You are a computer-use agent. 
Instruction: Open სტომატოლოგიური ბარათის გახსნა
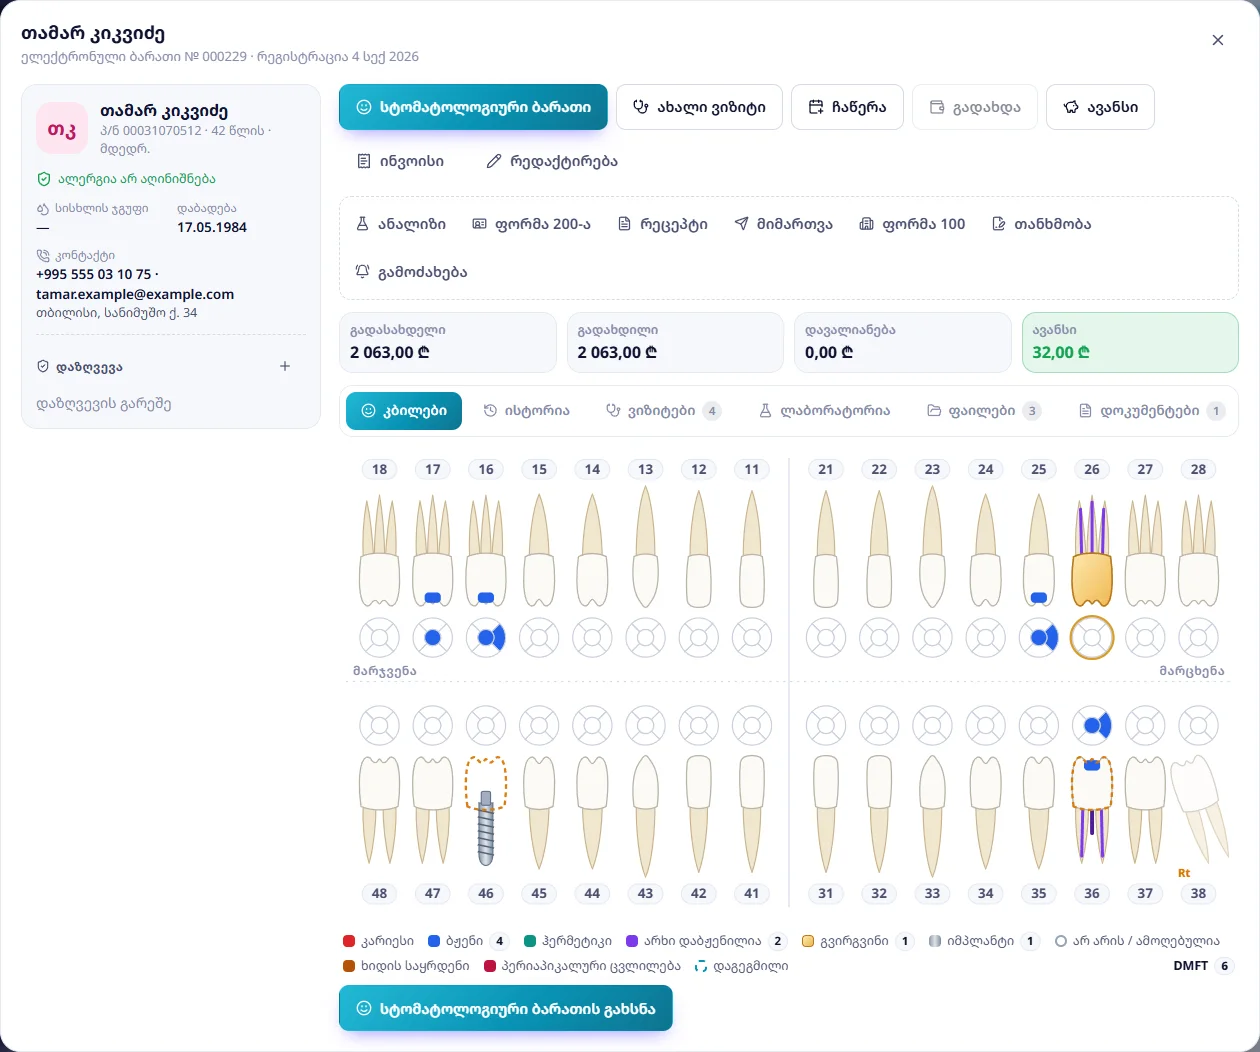click(x=506, y=1009)
